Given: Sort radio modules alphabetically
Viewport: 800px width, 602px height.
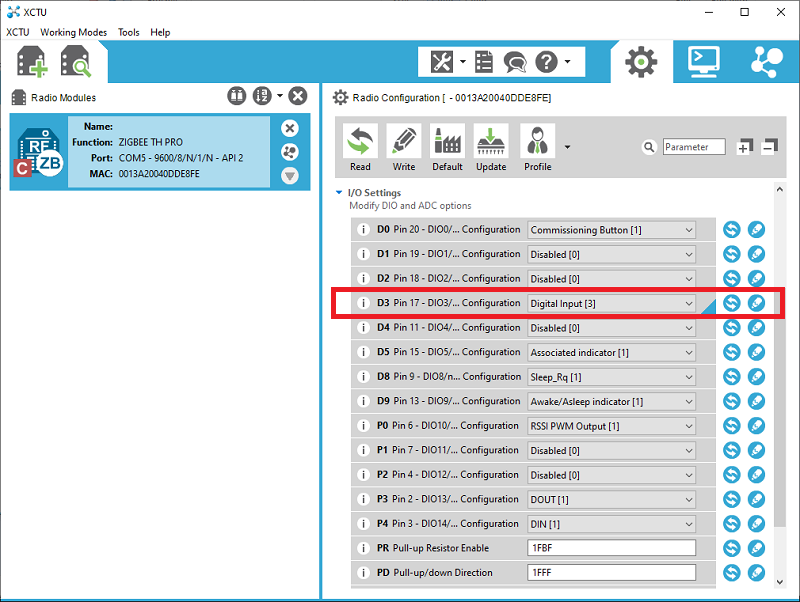Looking at the screenshot, I should (262, 95).
